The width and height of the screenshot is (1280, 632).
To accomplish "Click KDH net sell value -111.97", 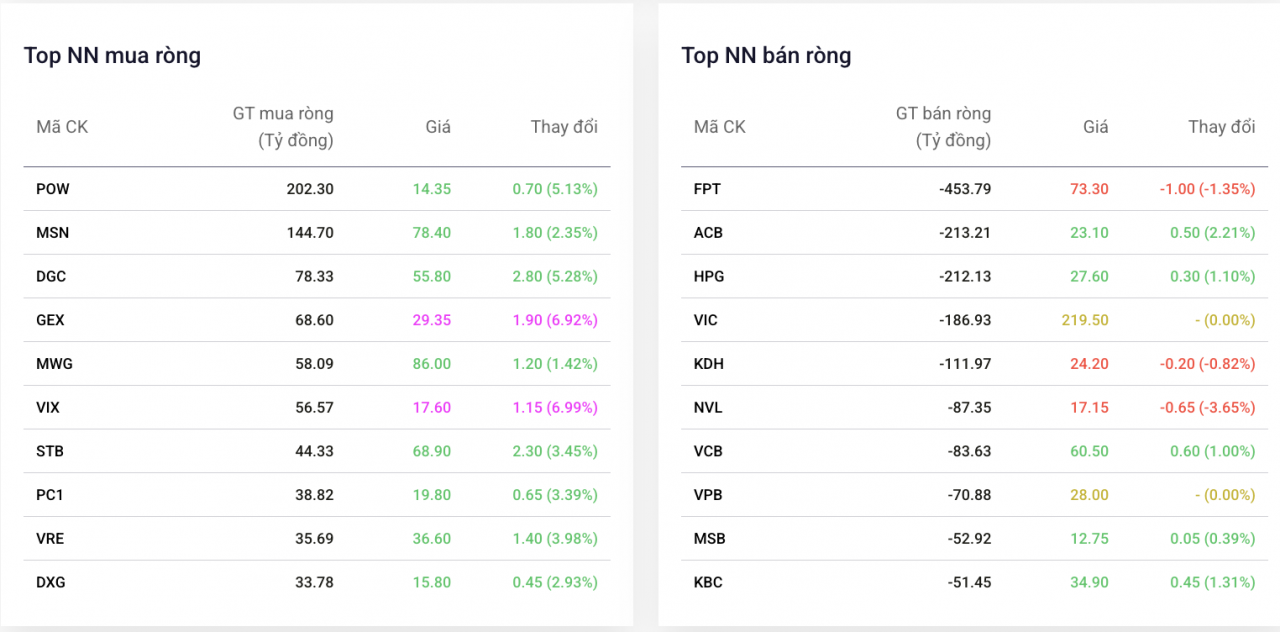I will point(965,364).
